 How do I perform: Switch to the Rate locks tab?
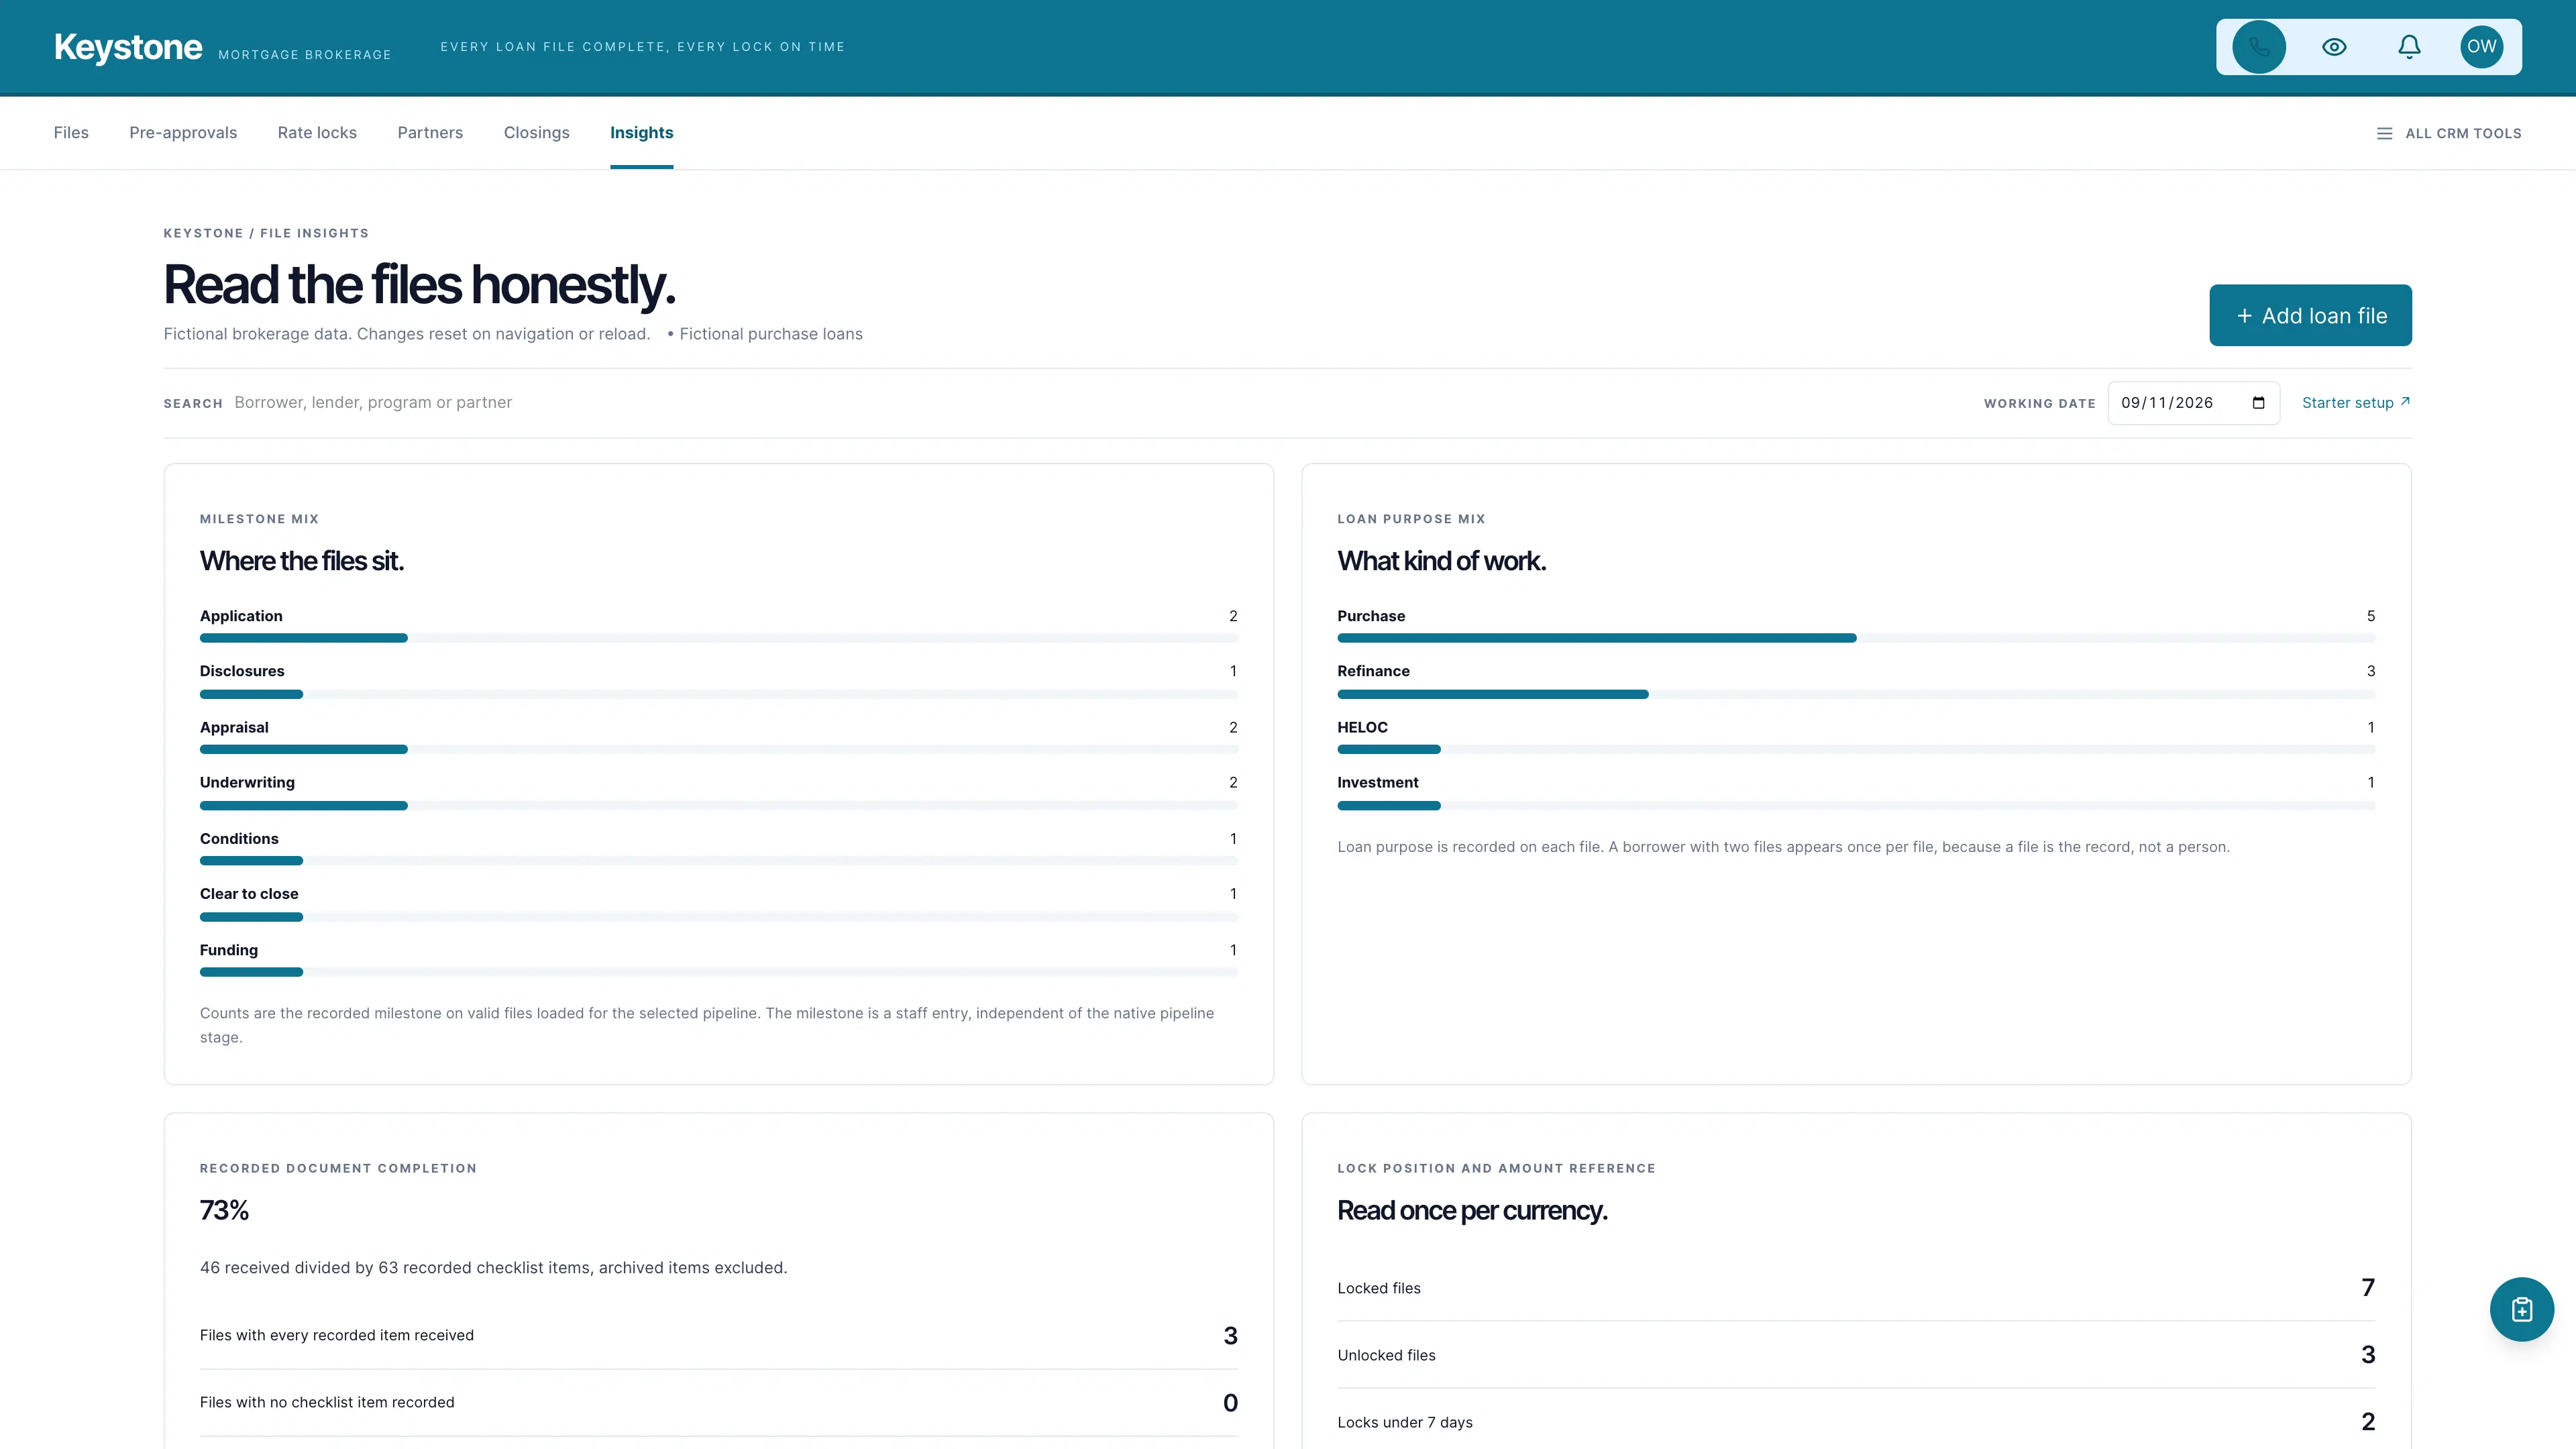(x=317, y=133)
